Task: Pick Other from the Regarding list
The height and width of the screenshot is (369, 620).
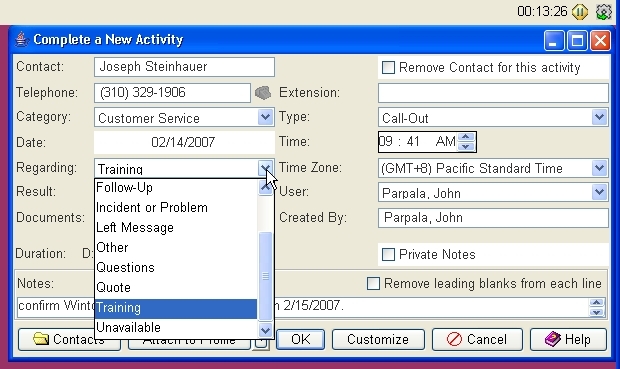Action: [176, 248]
